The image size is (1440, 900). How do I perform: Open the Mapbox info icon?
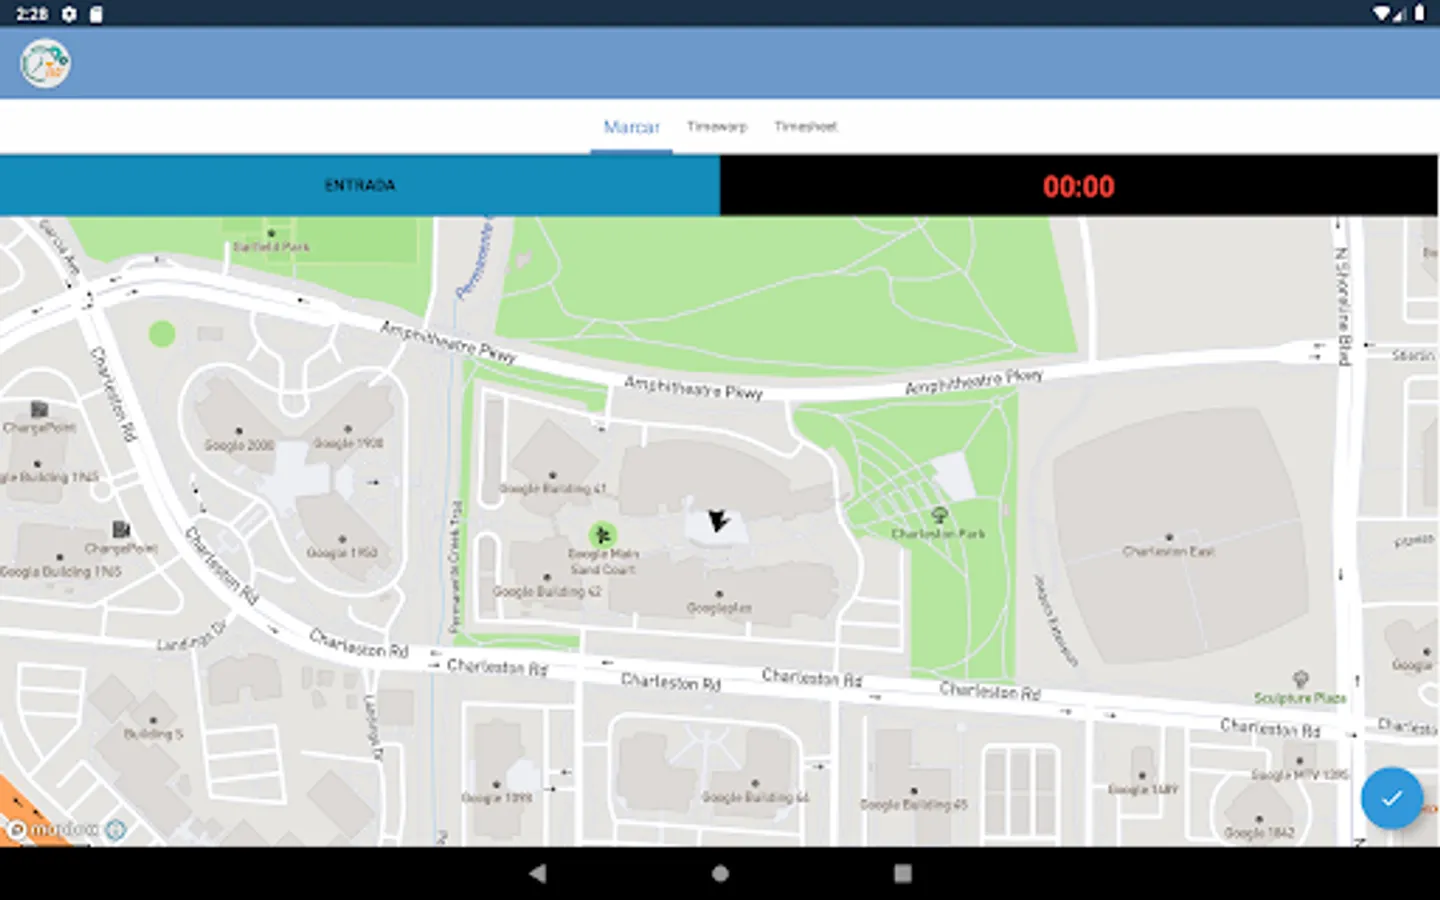pyautogui.click(x=116, y=830)
